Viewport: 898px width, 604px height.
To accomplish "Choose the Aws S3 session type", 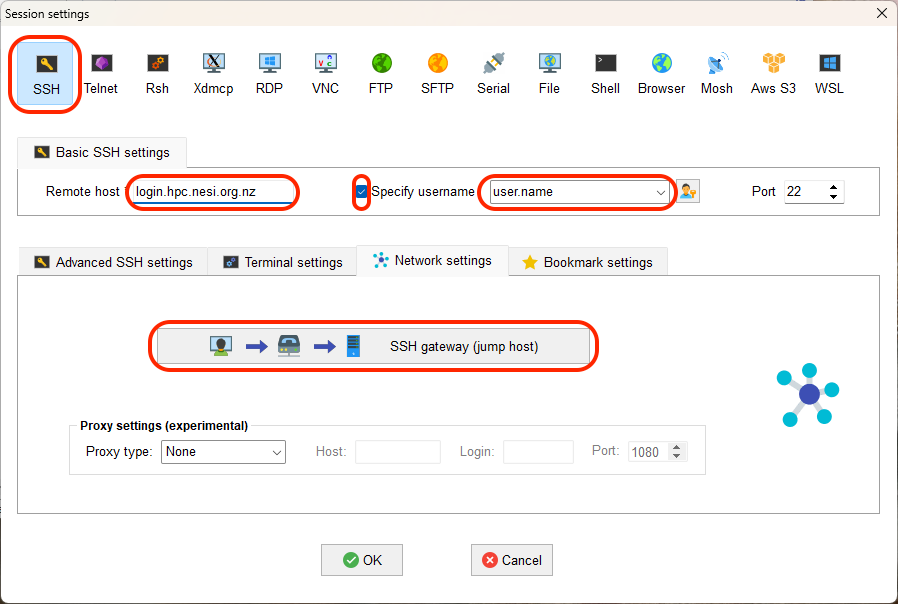I will 773,74.
